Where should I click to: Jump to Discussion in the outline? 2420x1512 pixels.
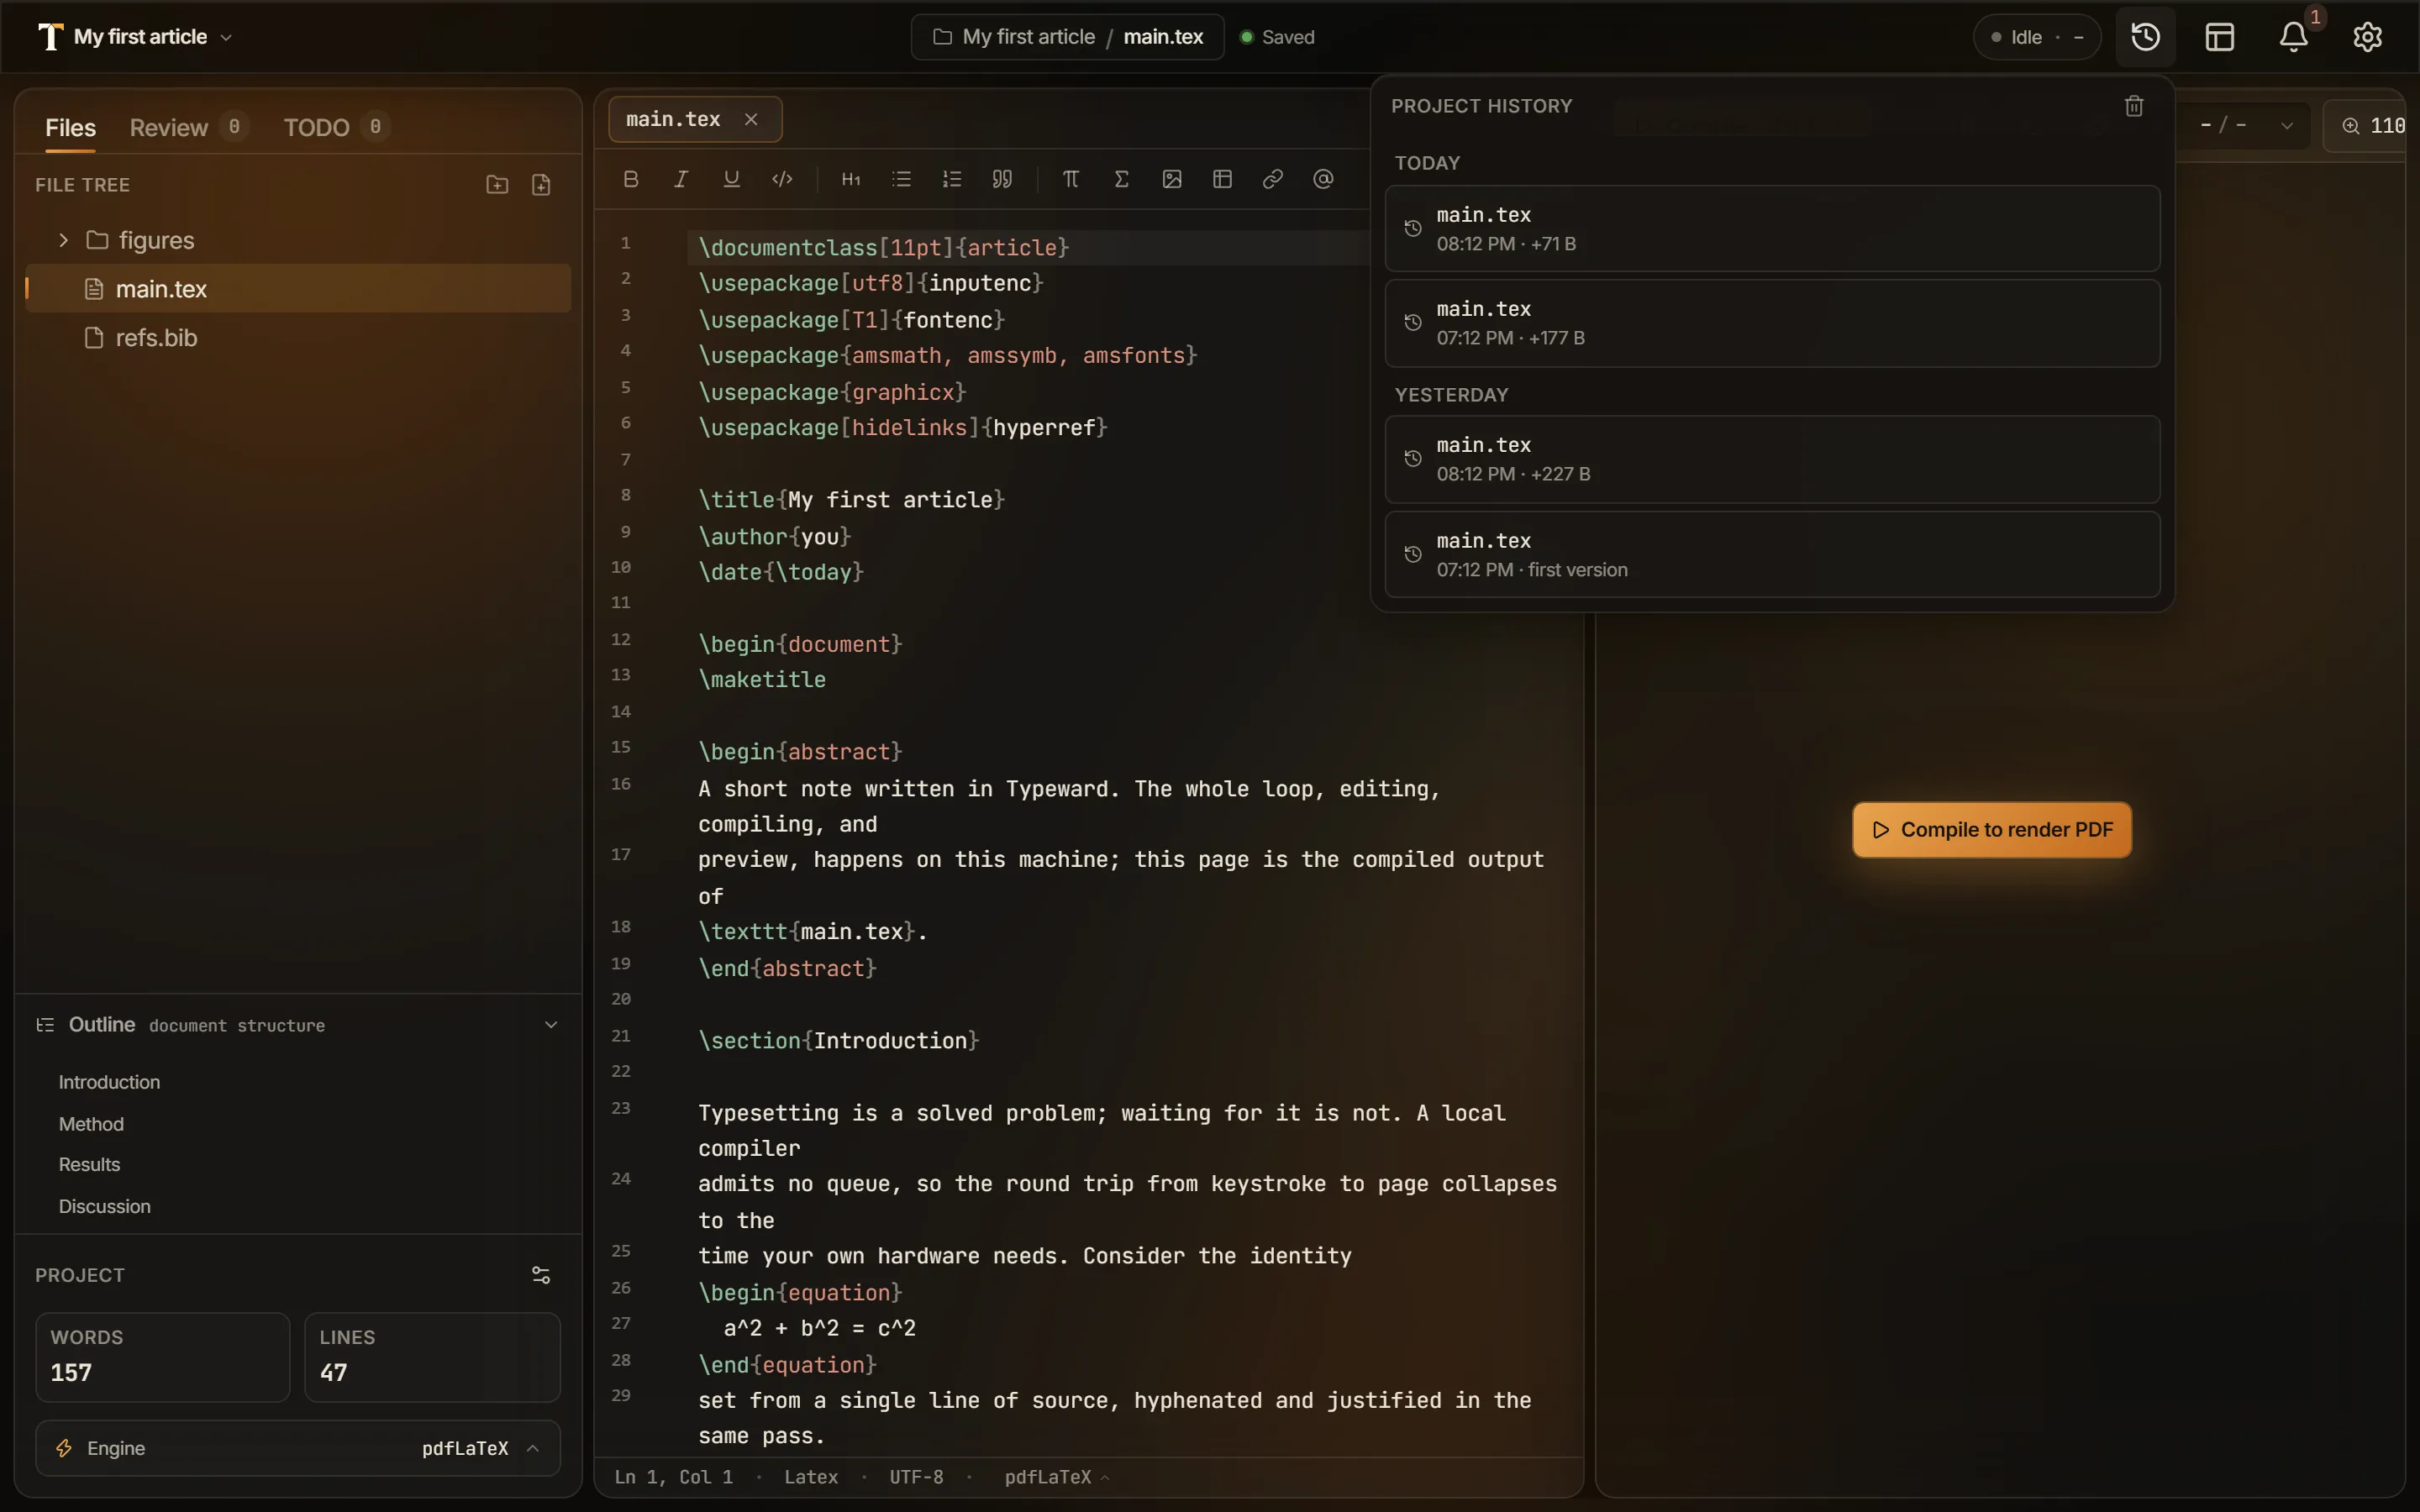coord(104,1207)
